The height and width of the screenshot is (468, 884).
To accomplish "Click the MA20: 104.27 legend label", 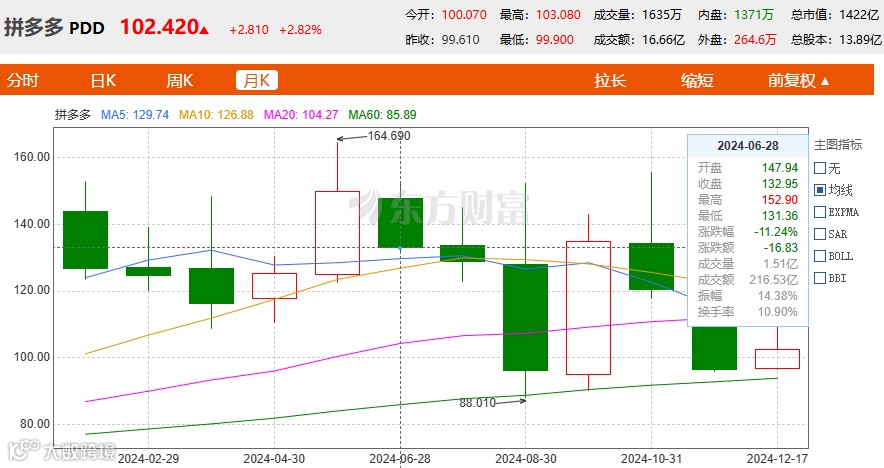I will pos(301,115).
